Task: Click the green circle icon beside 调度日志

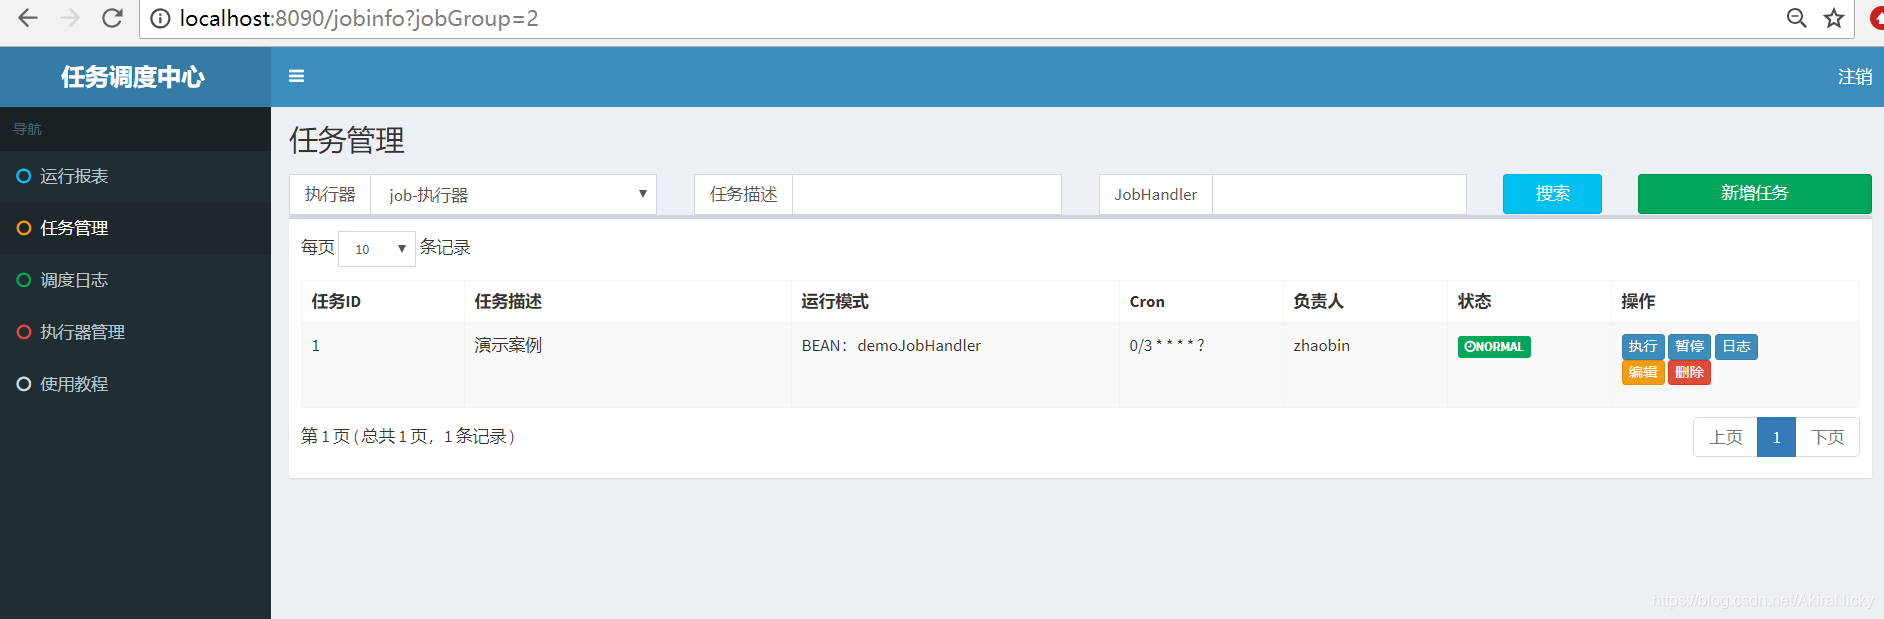Action: (x=24, y=280)
